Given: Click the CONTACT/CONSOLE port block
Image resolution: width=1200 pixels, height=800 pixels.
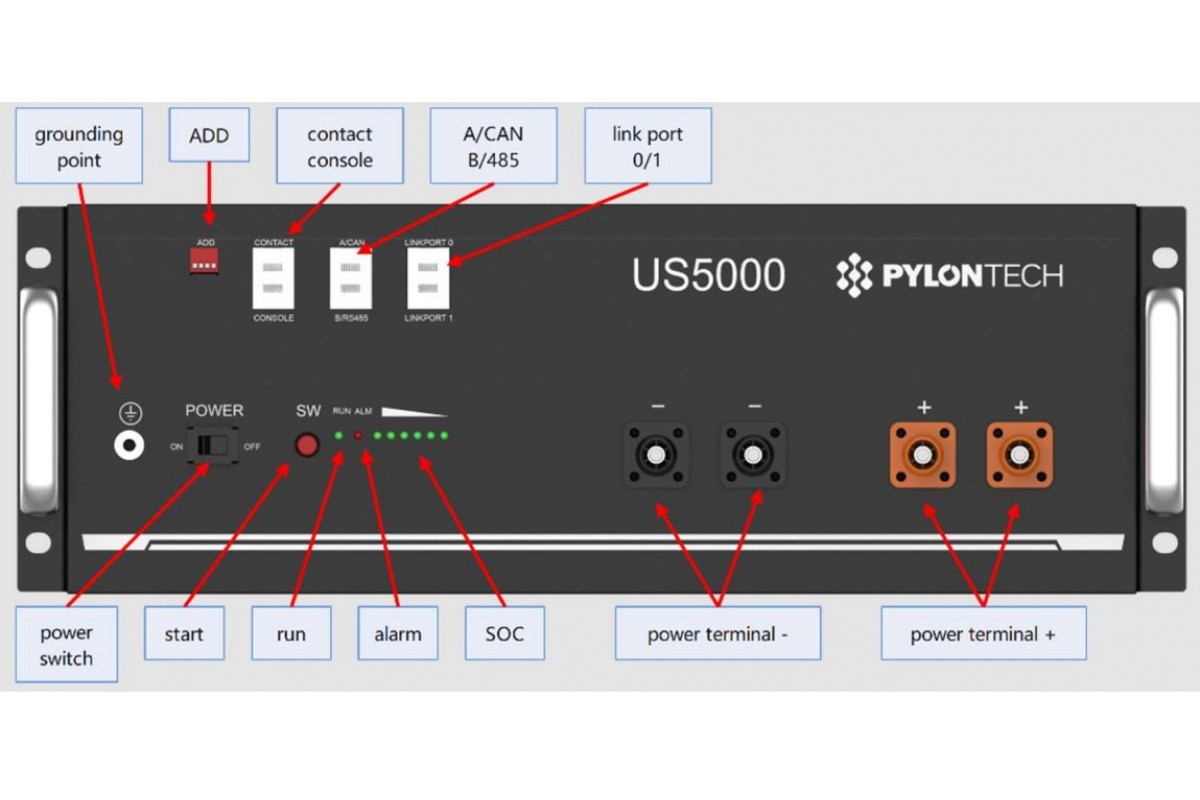Looking at the screenshot, I should tap(273, 279).
